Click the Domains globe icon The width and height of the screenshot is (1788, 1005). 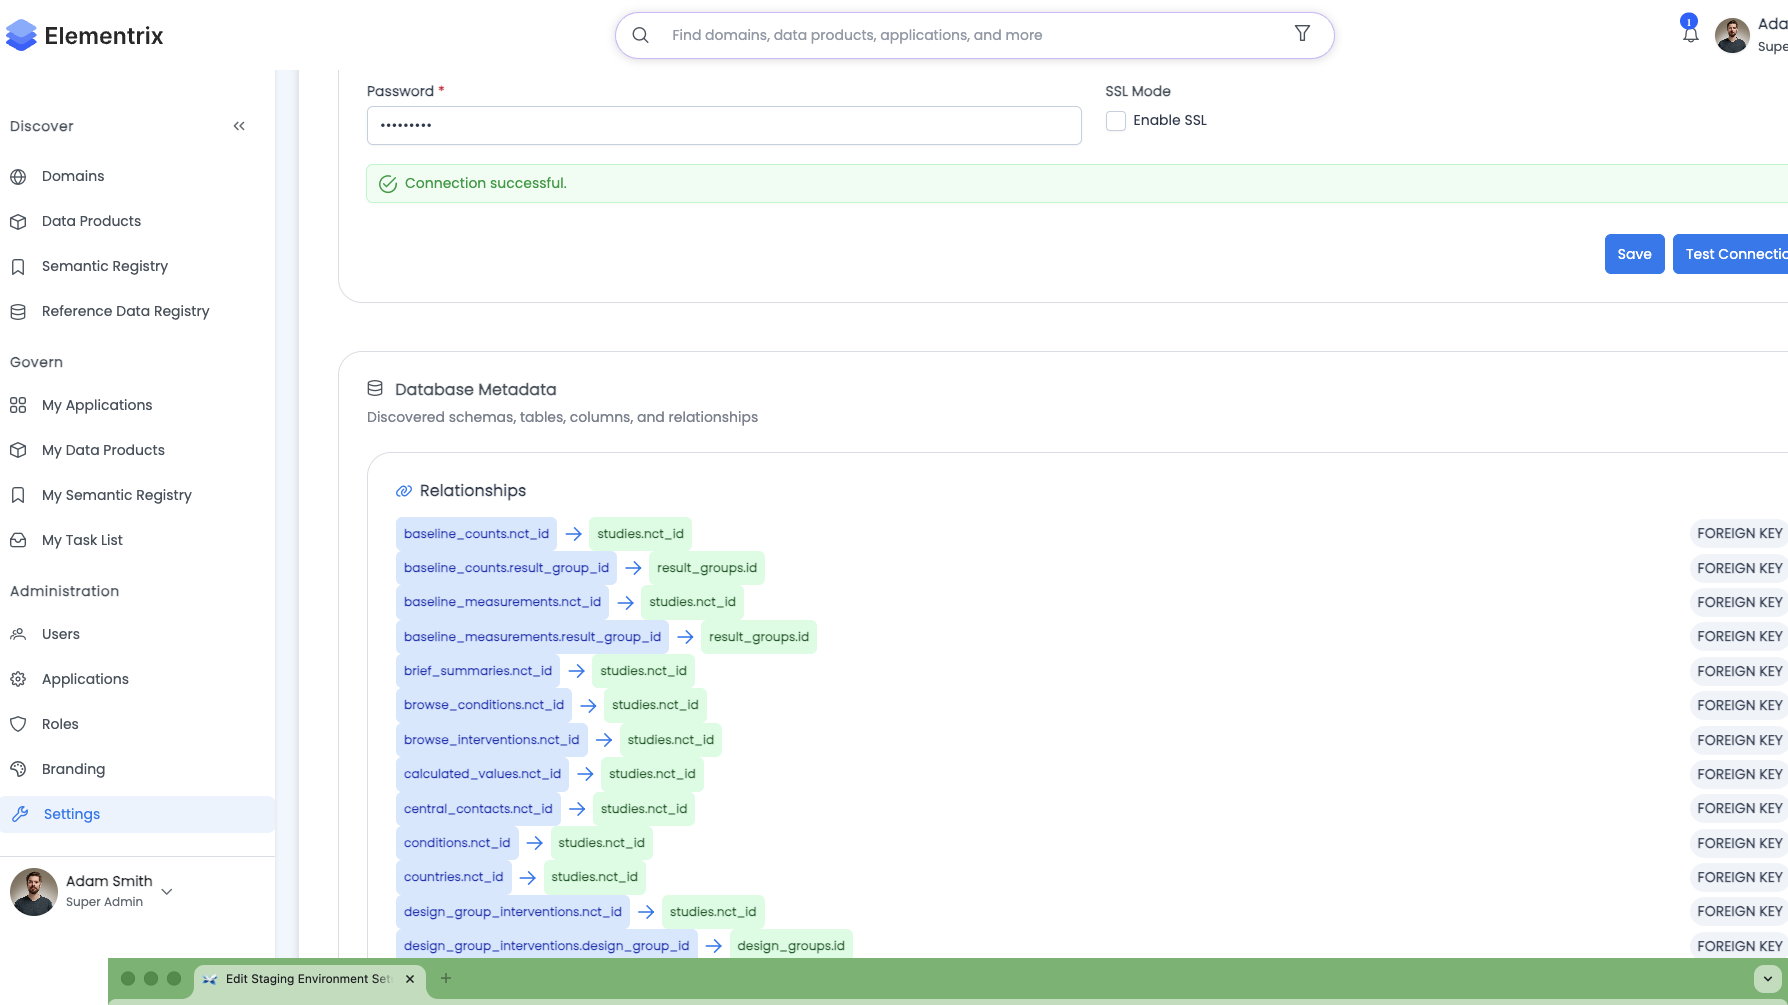coord(18,177)
